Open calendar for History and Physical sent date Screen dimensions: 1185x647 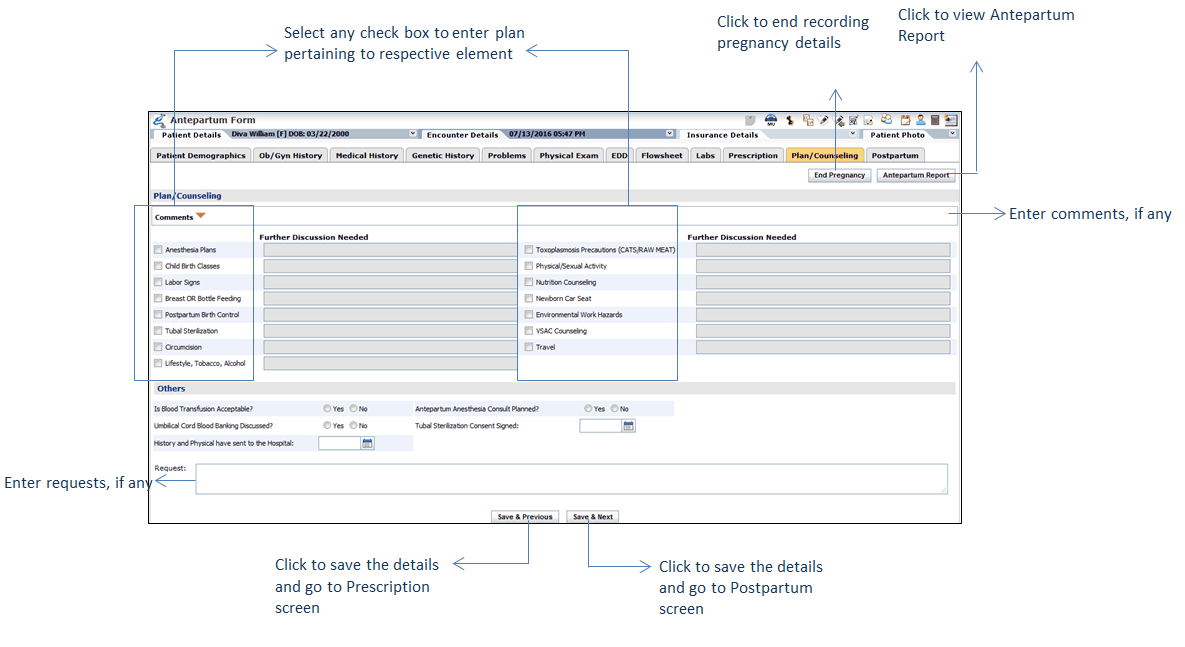click(367, 443)
